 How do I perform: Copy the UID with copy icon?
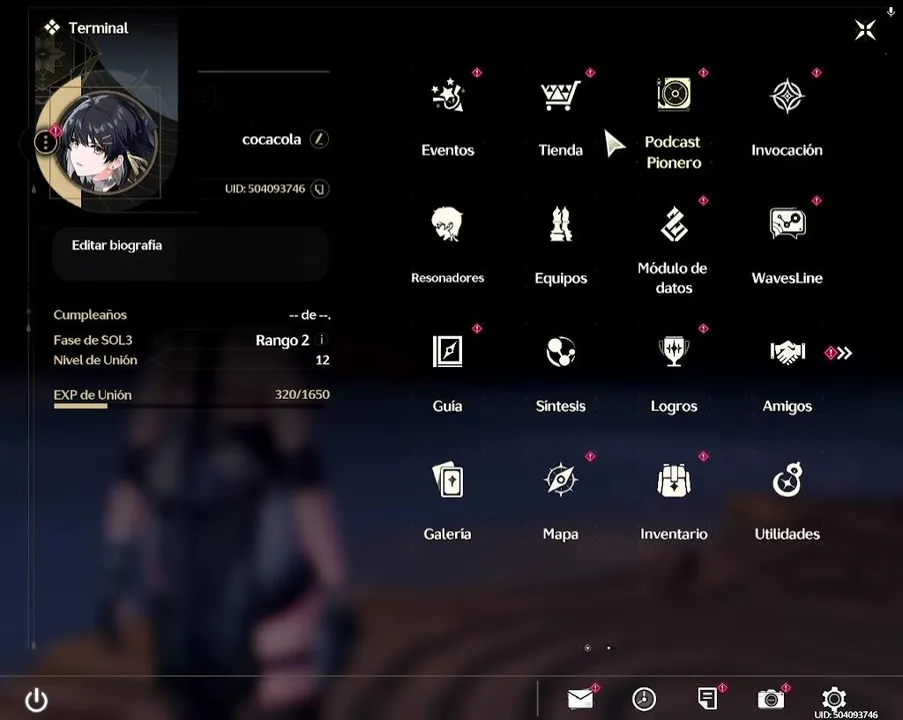320,188
